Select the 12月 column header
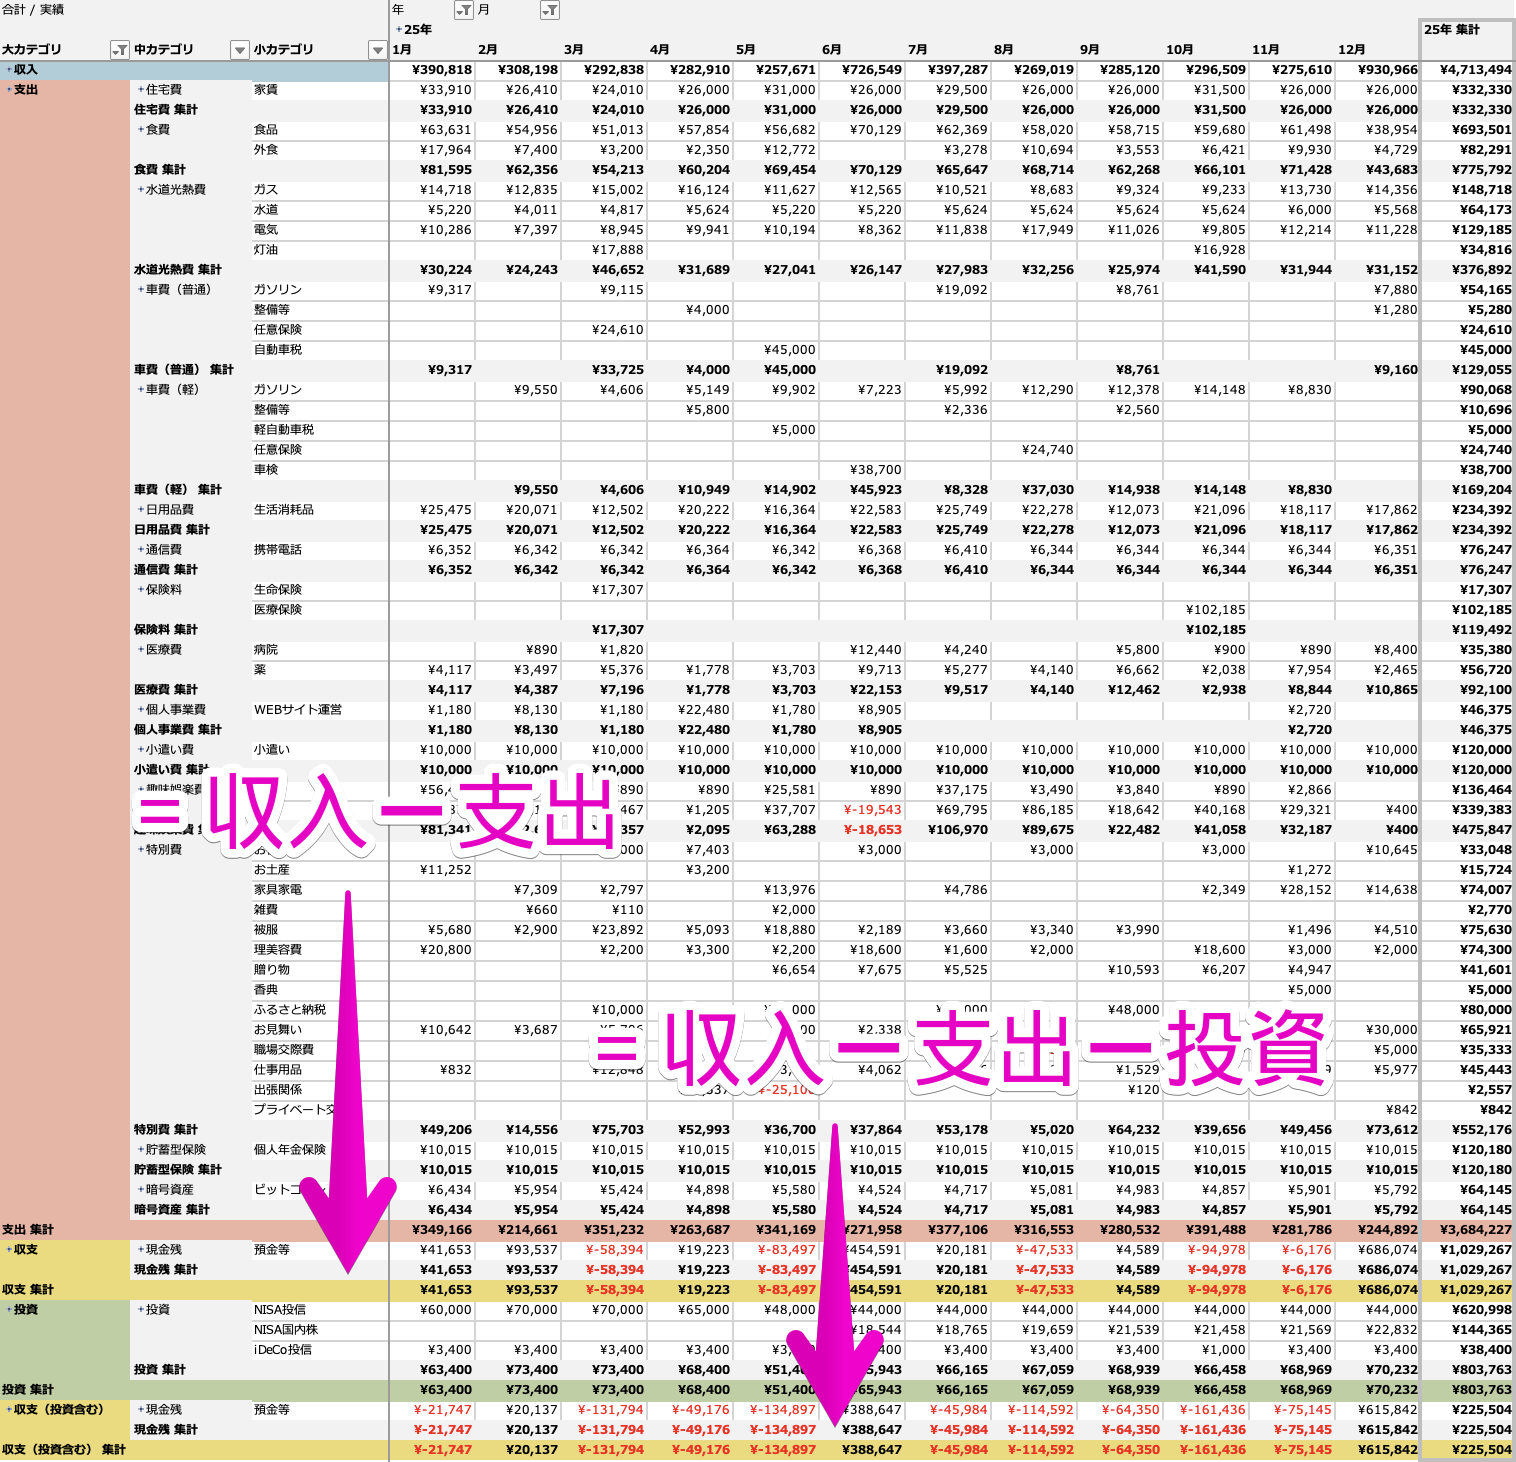This screenshot has height=1462, width=1516. tap(1352, 50)
